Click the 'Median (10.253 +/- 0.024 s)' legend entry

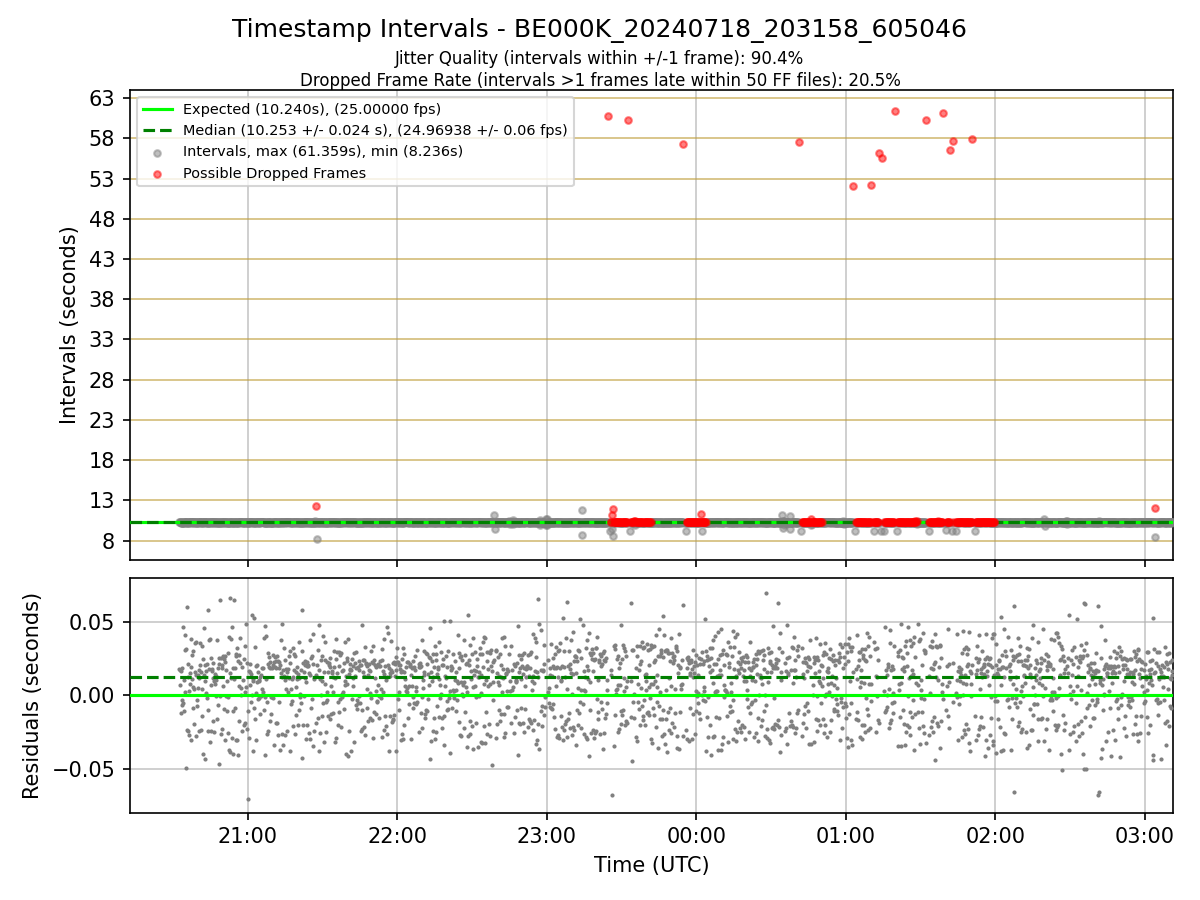[375, 130]
